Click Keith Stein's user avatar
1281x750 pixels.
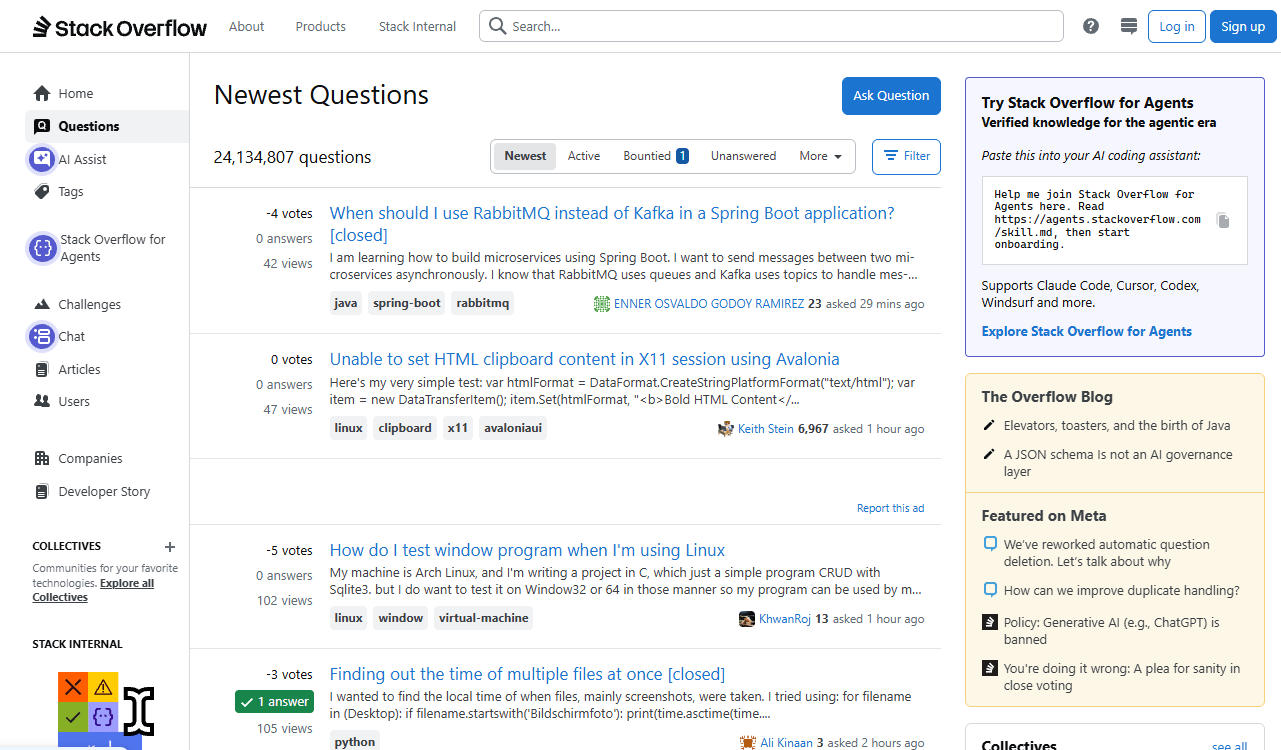[x=726, y=429]
